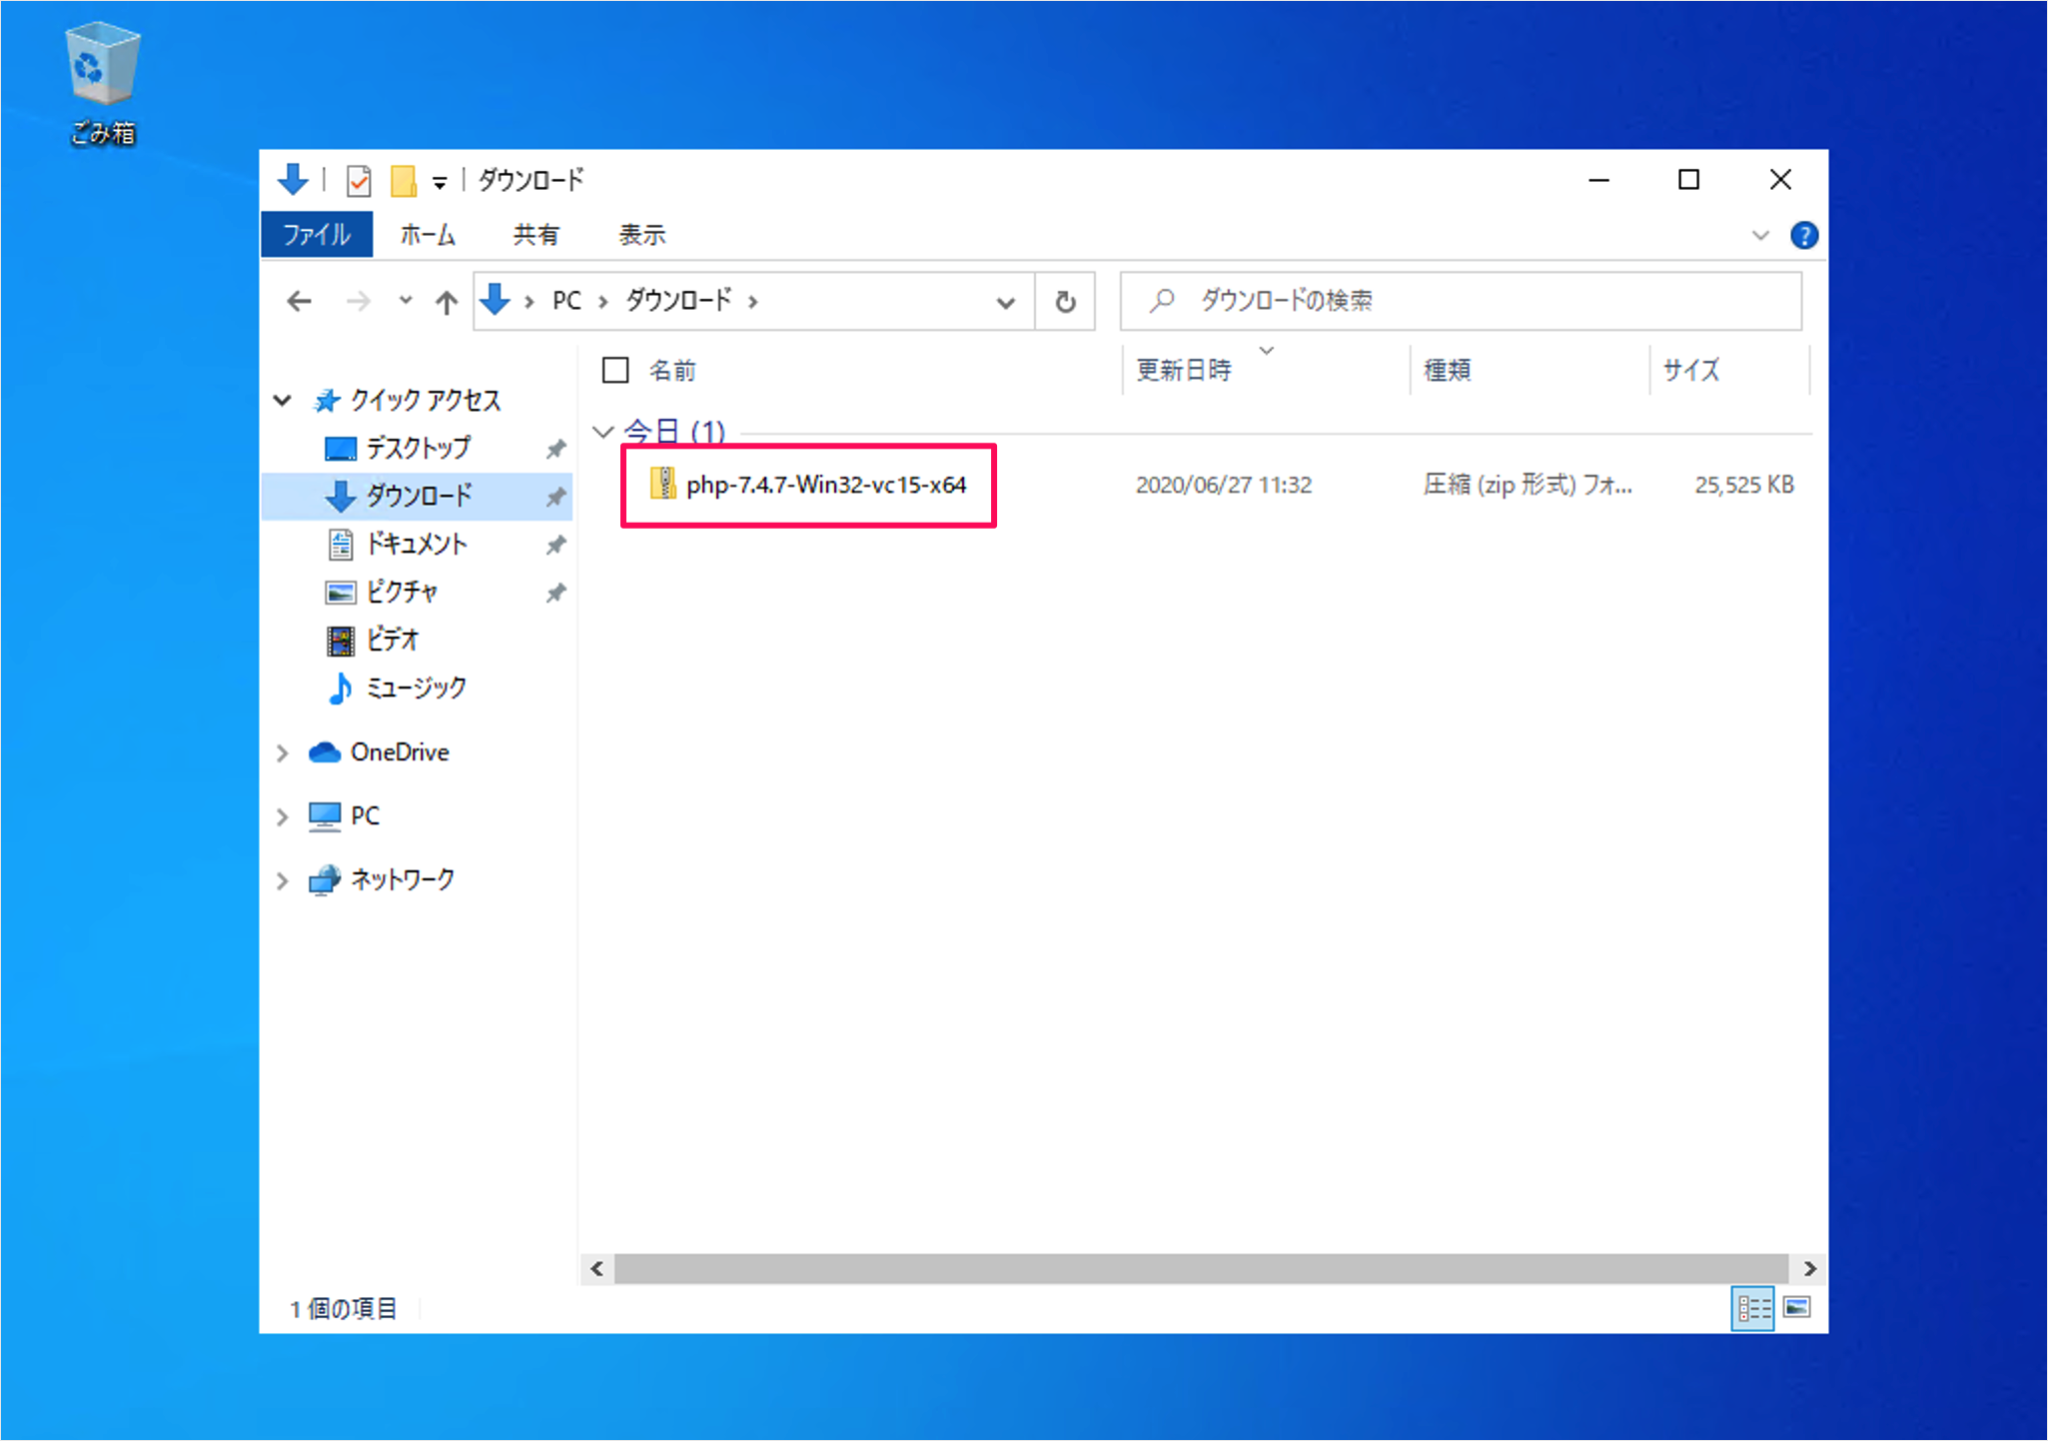The width and height of the screenshot is (2048, 1441).
Task: Open the Downloads folder icon in address bar
Action: [x=495, y=301]
